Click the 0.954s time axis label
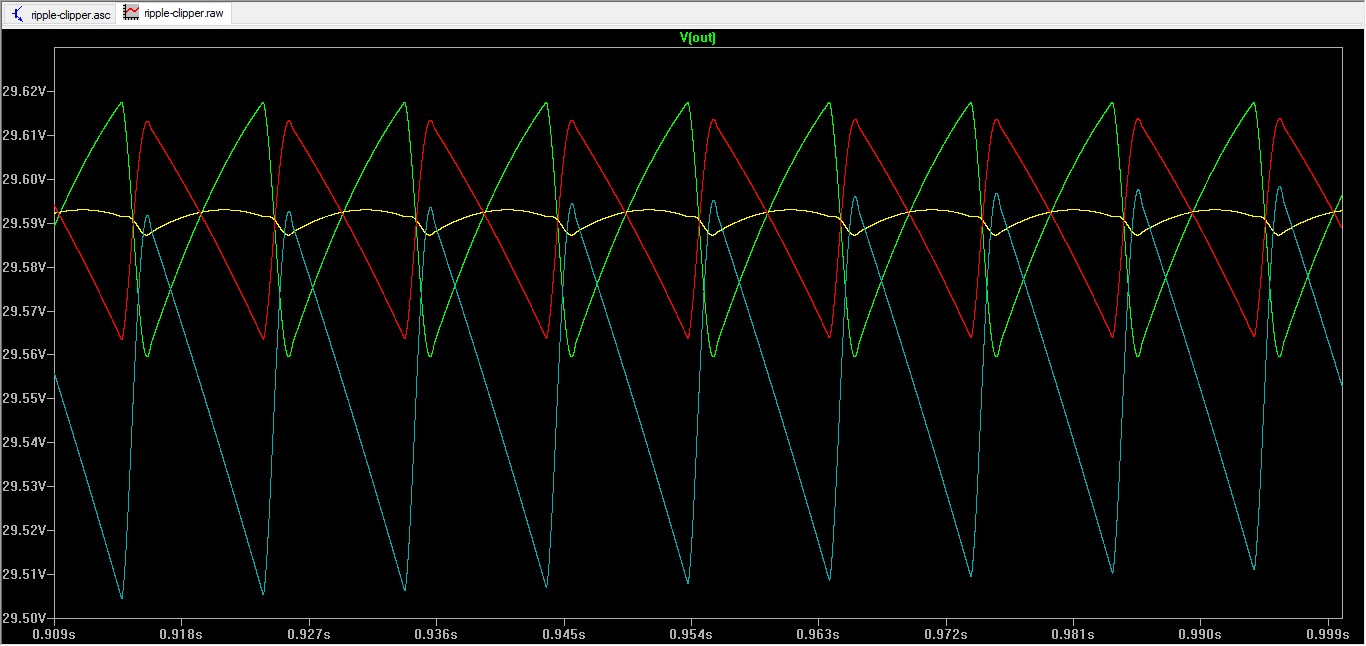Screen dimensions: 1366x646 (691, 635)
